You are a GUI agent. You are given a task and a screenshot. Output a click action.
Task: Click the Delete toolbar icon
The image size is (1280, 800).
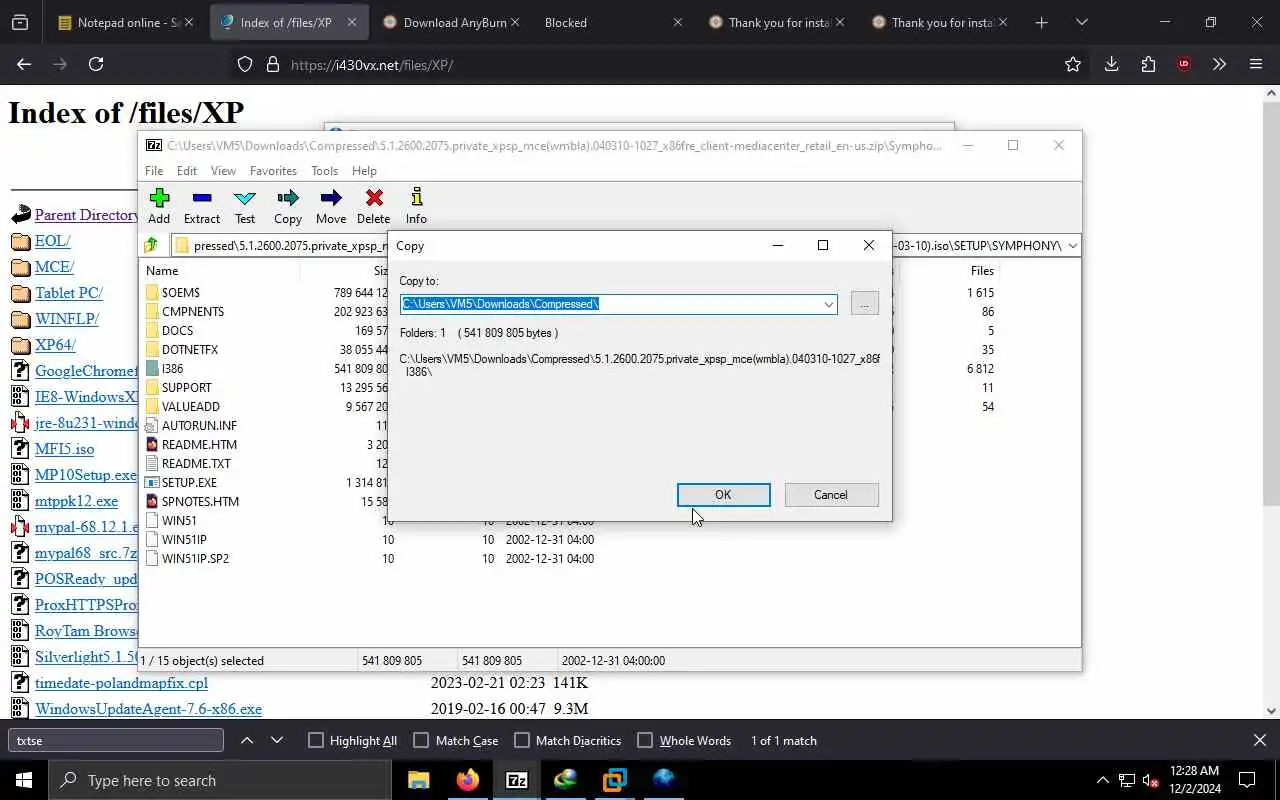tap(374, 206)
